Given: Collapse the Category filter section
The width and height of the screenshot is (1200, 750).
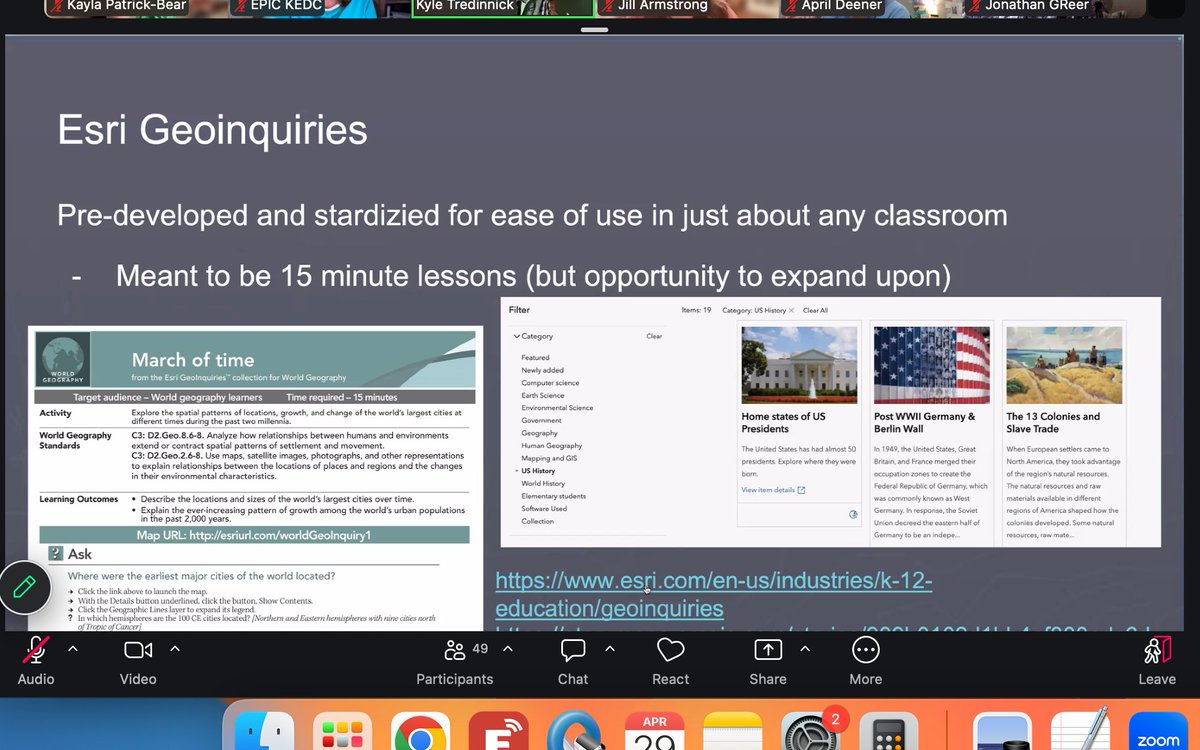Looking at the screenshot, I should click(x=517, y=336).
